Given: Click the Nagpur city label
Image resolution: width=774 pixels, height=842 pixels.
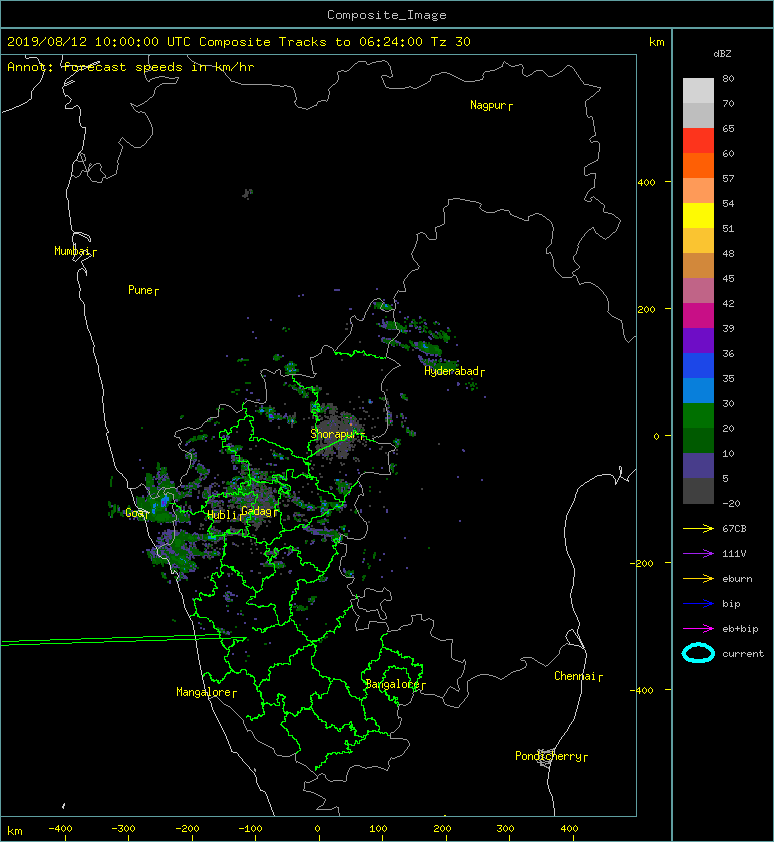Looking at the screenshot, I should (488, 105).
